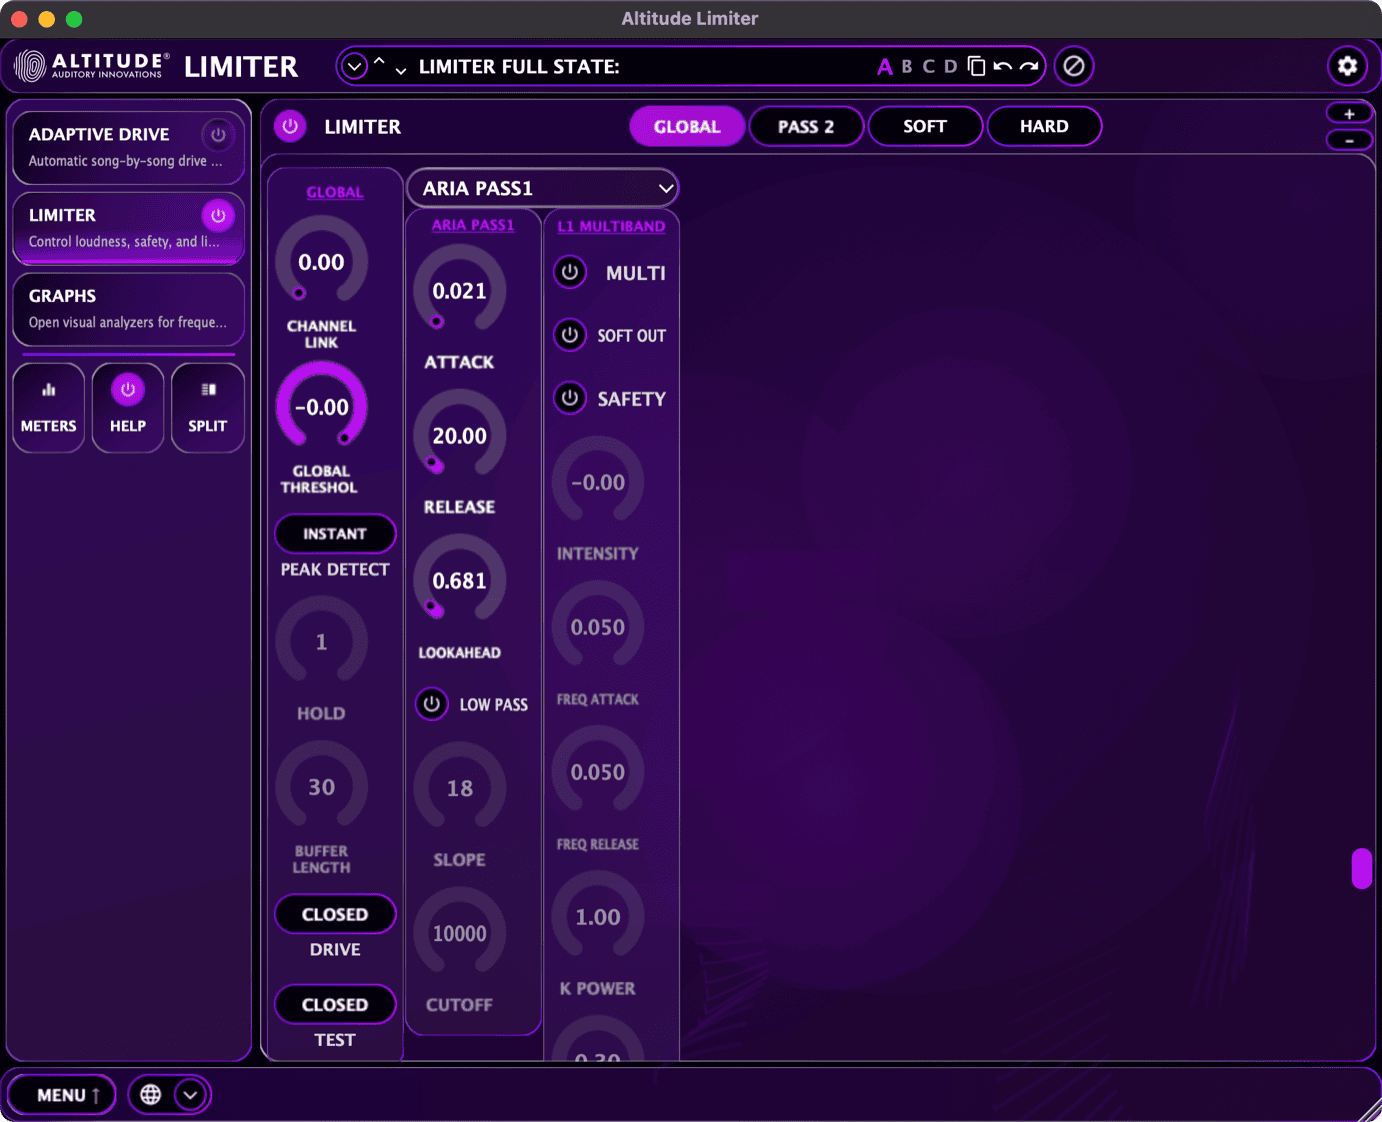
Task: Click the GLOBAL column header link
Action: [x=335, y=192]
